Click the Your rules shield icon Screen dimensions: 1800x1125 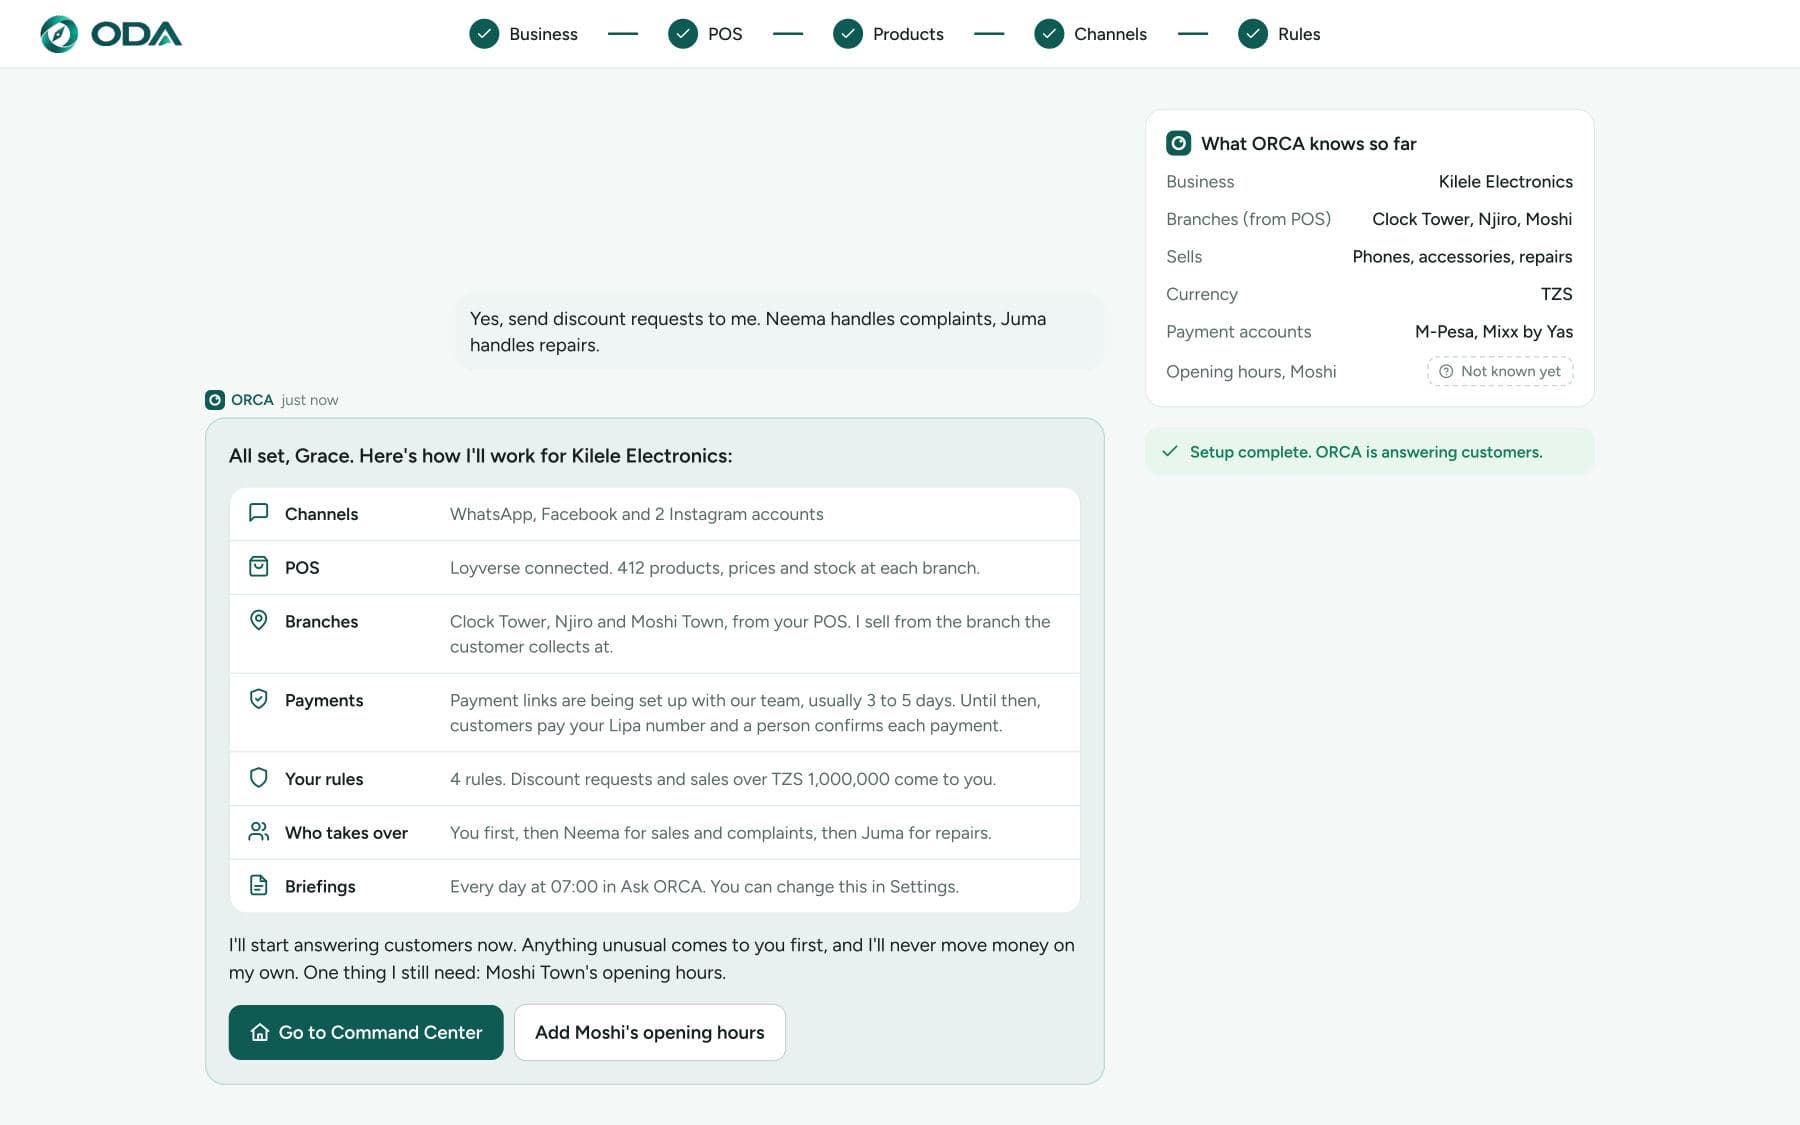(x=259, y=778)
